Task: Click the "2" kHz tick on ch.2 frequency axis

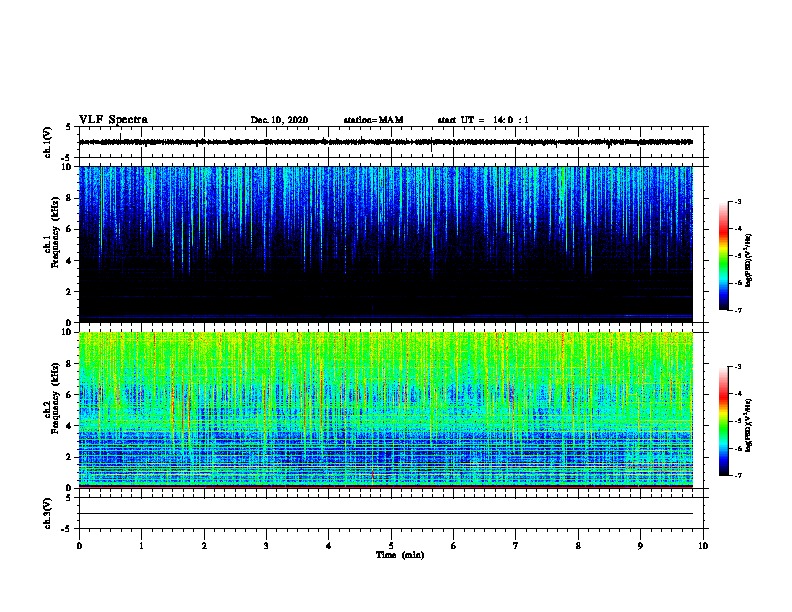Action: (69, 457)
